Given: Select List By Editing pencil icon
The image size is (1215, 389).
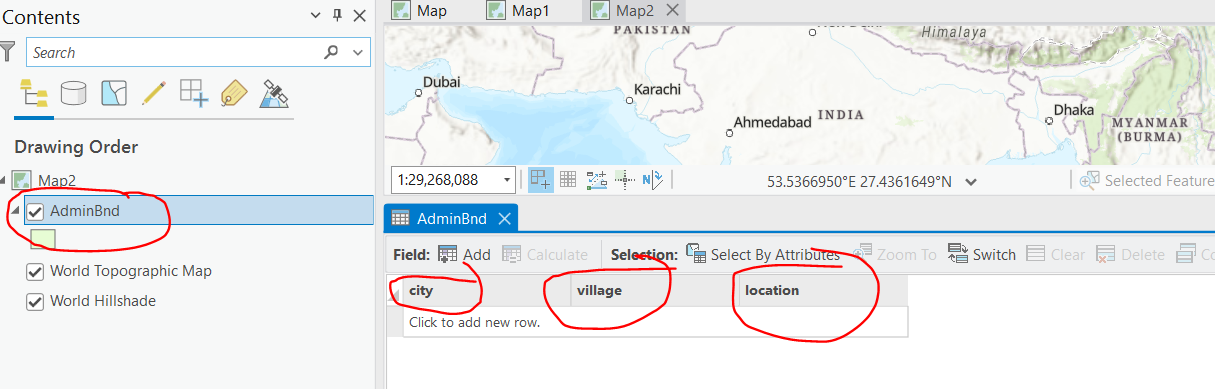Looking at the screenshot, I should tap(153, 94).
